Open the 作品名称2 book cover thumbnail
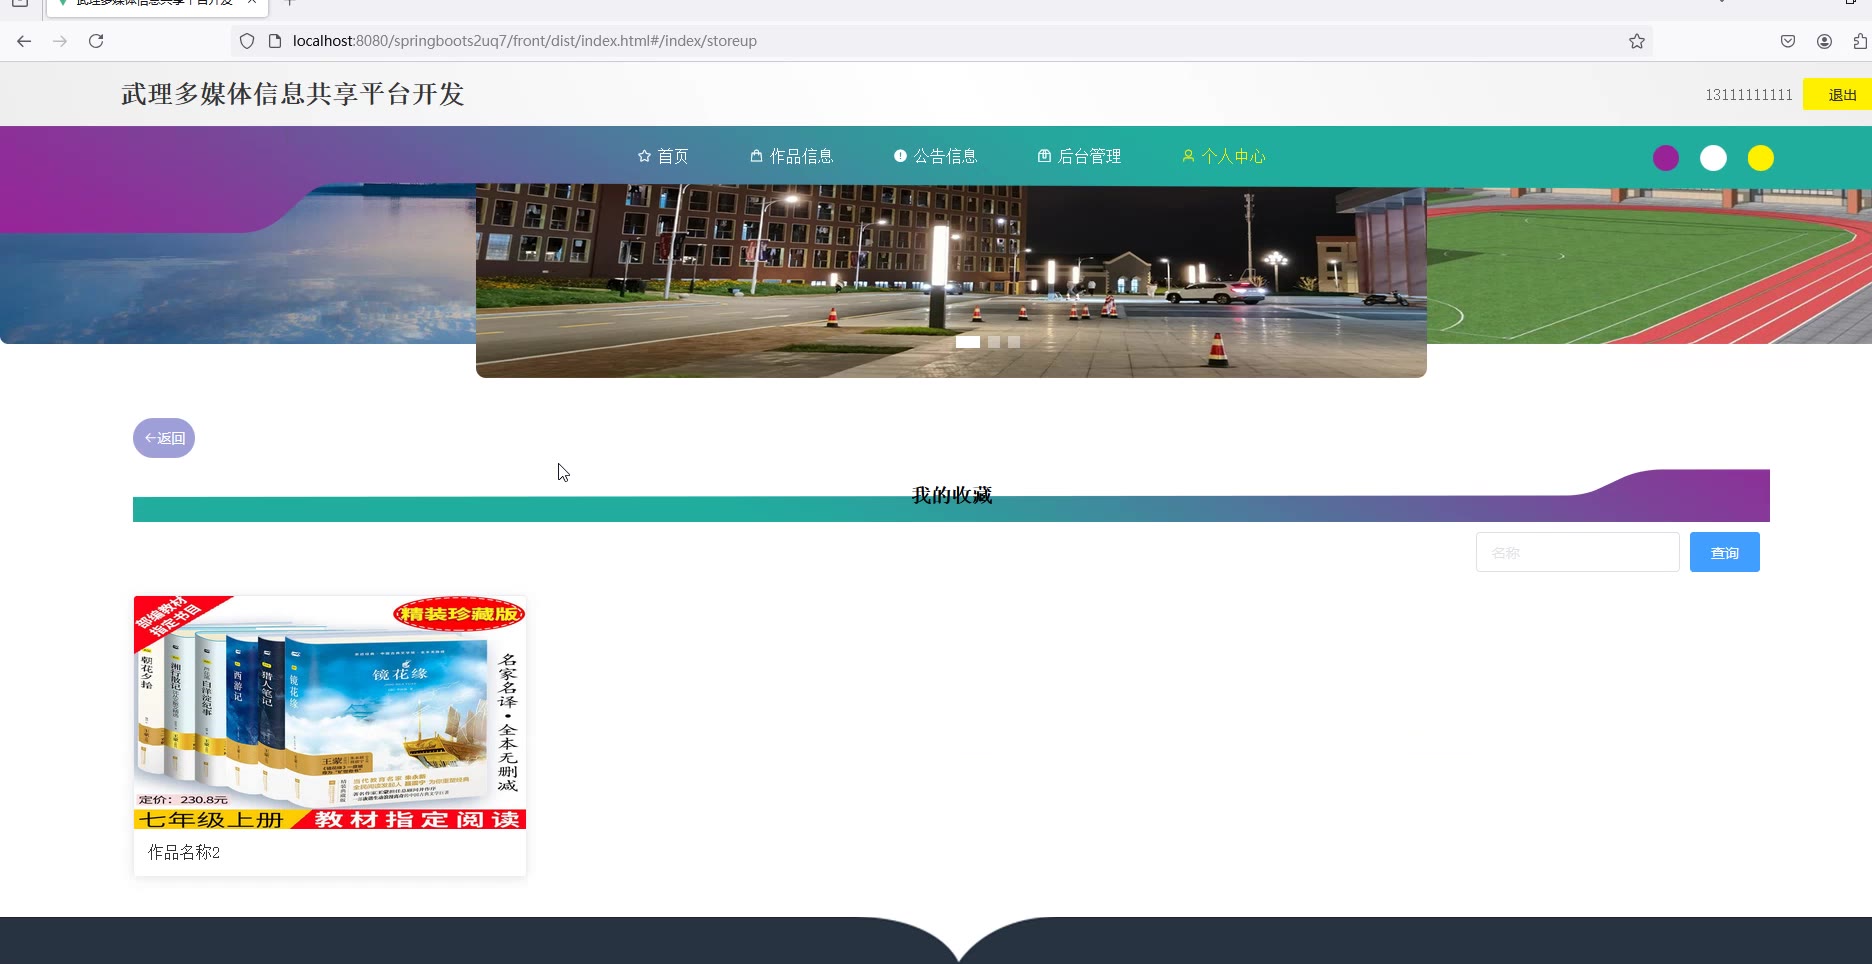This screenshot has width=1872, height=964. 330,713
